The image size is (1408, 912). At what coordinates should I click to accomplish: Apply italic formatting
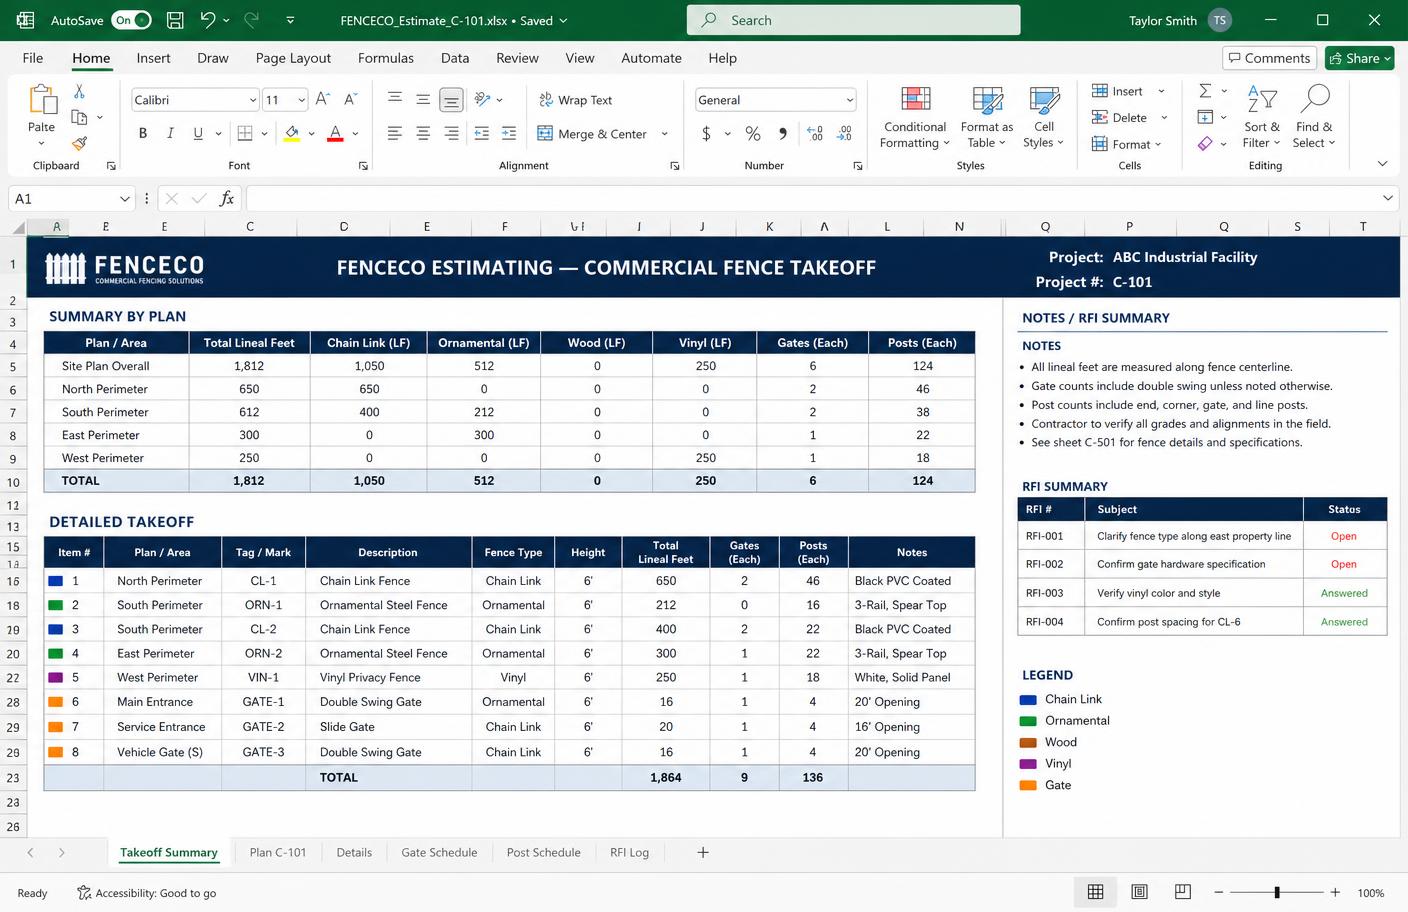coord(170,133)
